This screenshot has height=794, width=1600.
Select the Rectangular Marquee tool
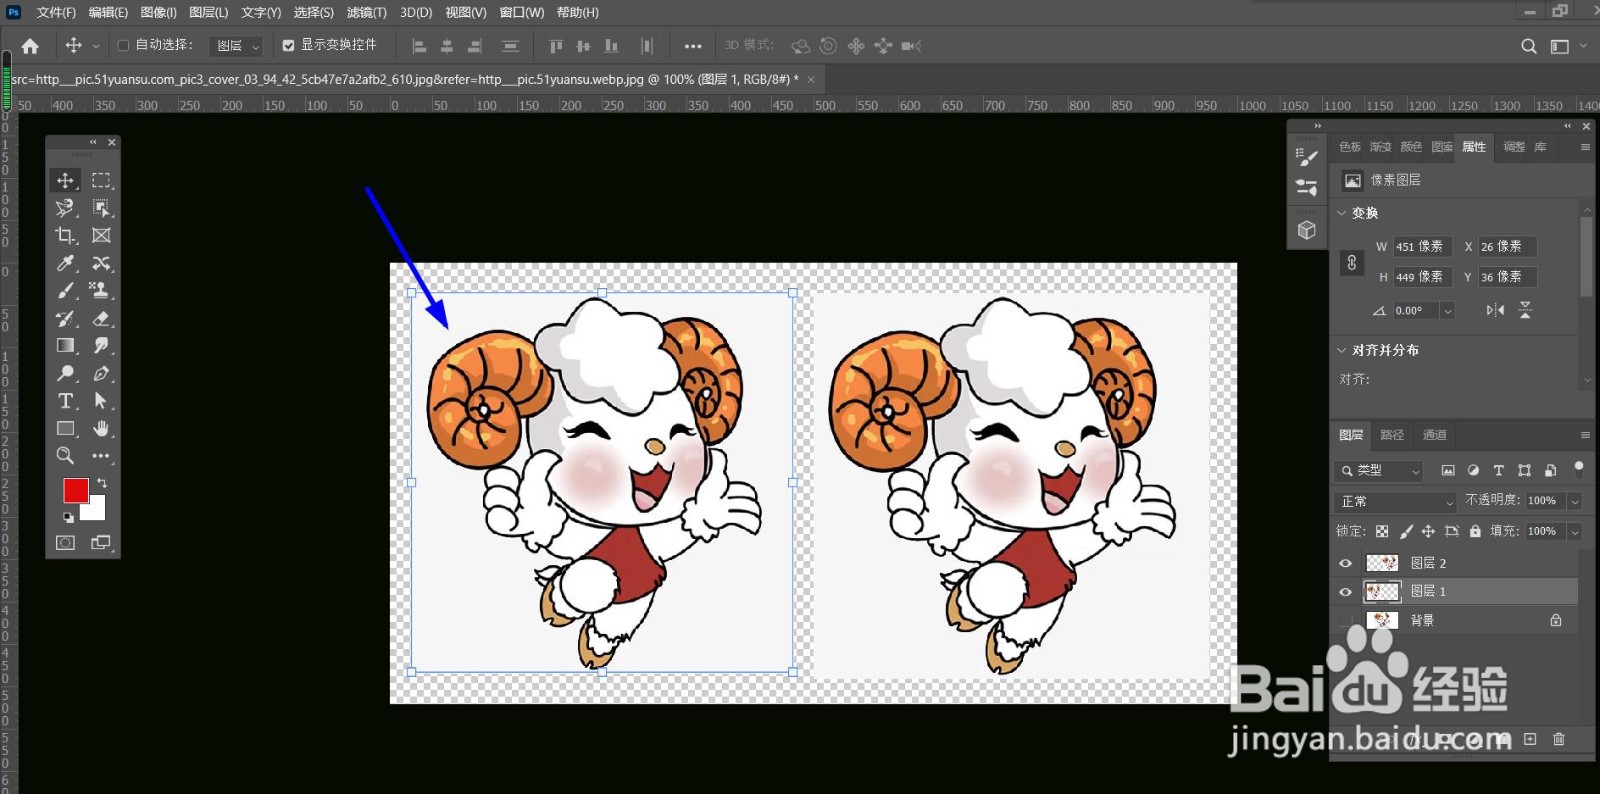pyautogui.click(x=101, y=180)
